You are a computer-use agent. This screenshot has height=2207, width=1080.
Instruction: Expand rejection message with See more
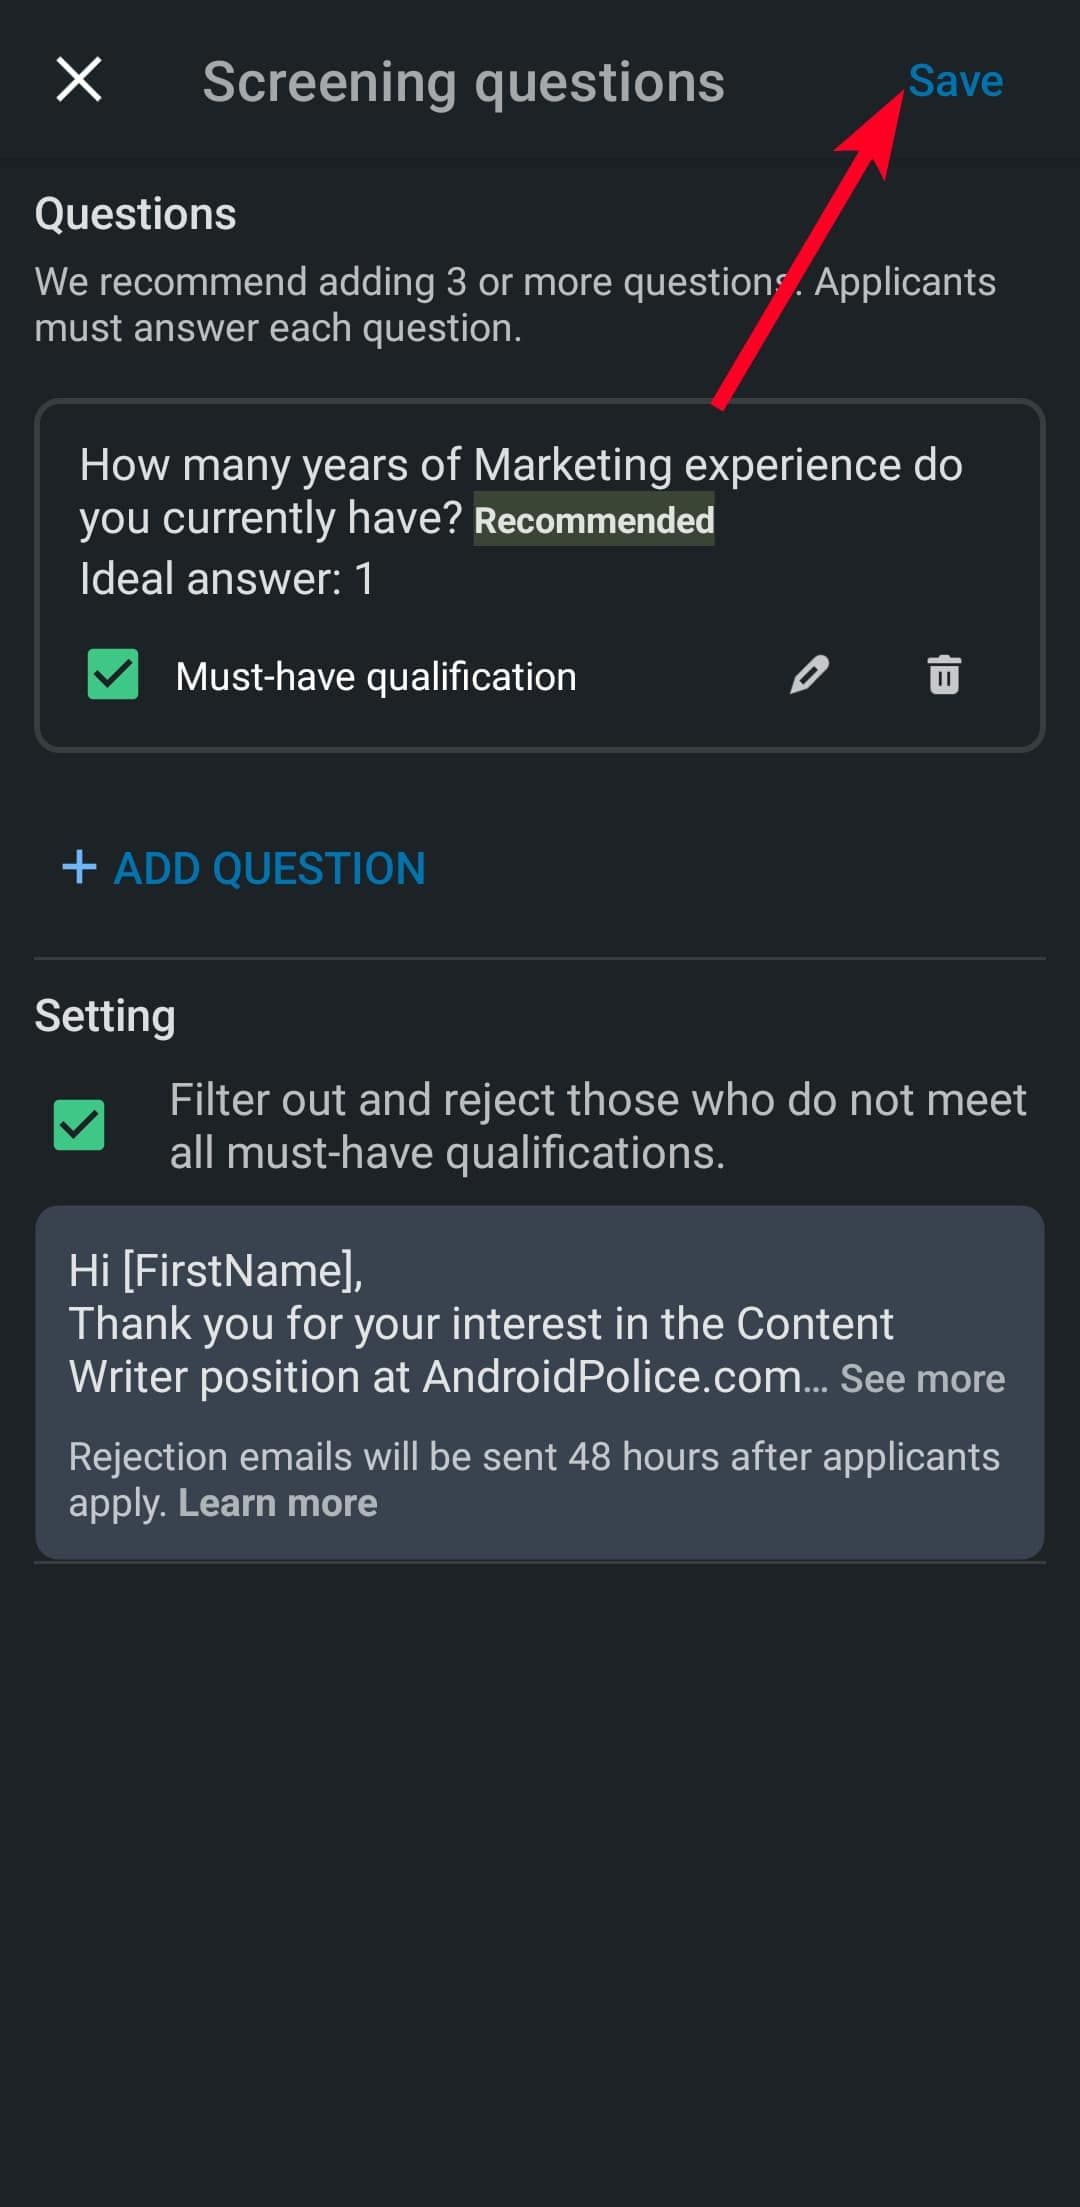pos(922,1378)
